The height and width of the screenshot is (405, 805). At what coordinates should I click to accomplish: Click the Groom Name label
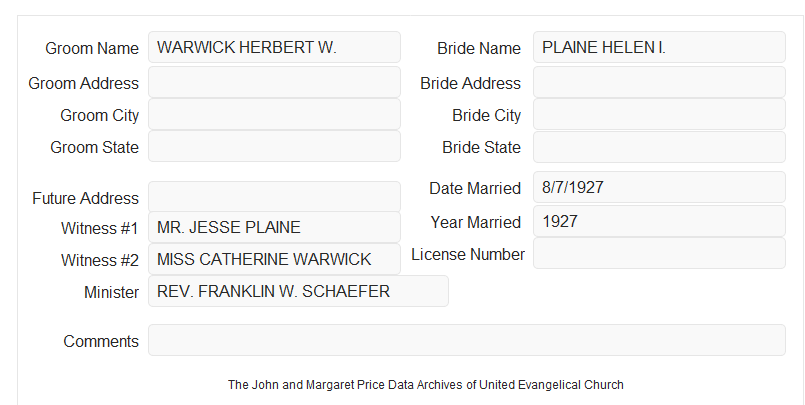point(92,48)
